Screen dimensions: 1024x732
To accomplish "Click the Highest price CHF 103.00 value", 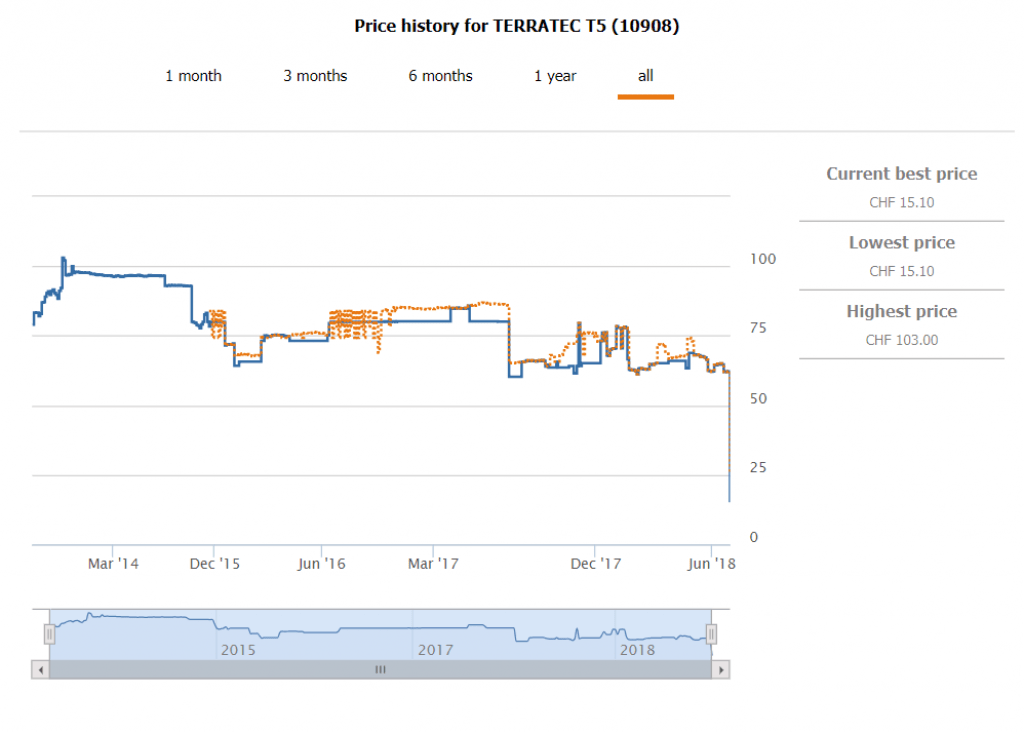I will pyautogui.click(x=901, y=340).
